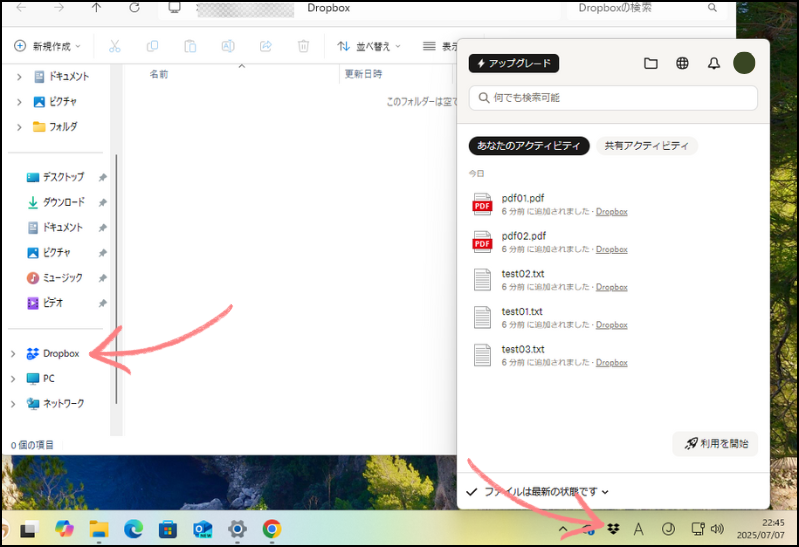Show hidden tray icons chevron
The height and width of the screenshot is (547, 799).
coord(563,529)
